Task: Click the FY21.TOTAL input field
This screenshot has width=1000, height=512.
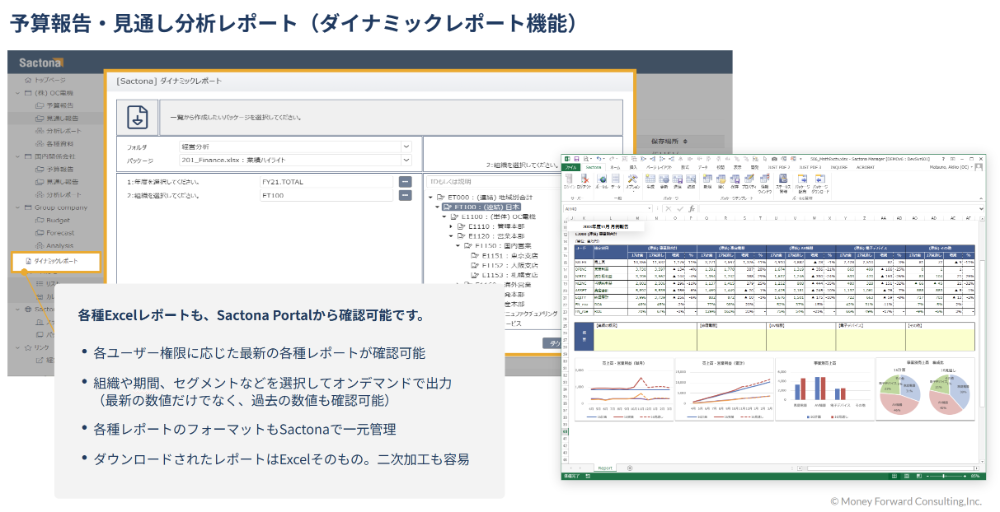Action: (327, 182)
